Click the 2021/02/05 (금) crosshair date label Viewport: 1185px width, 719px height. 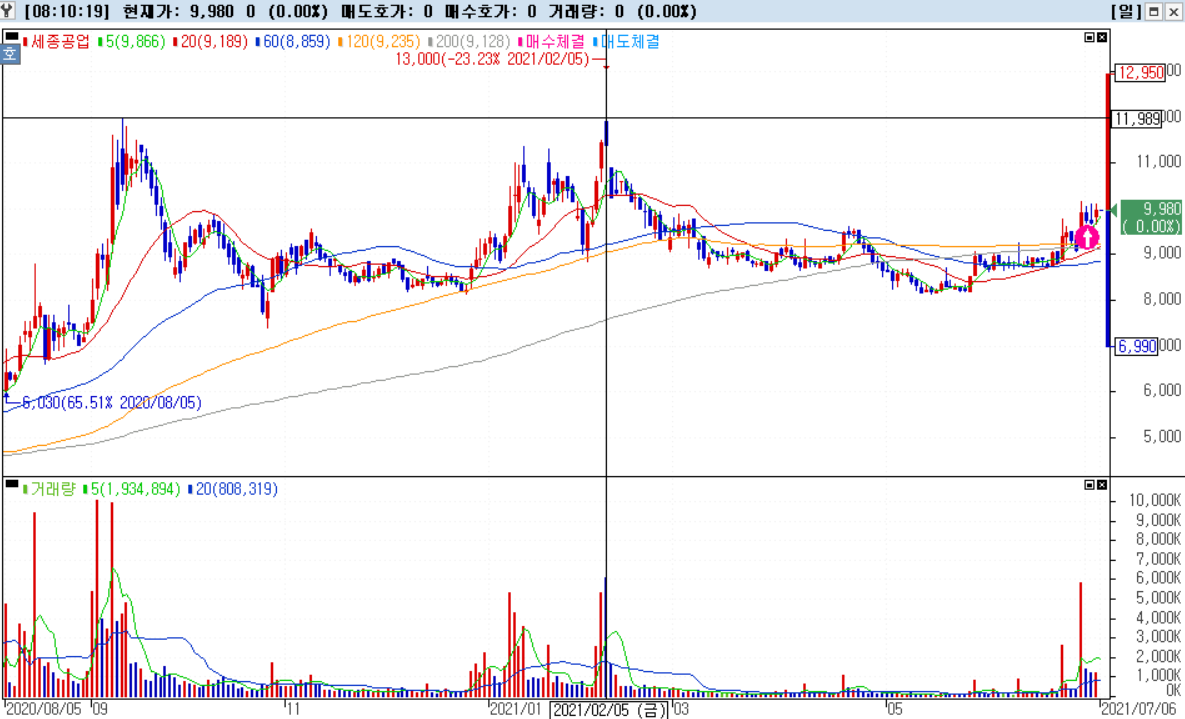[609, 710]
